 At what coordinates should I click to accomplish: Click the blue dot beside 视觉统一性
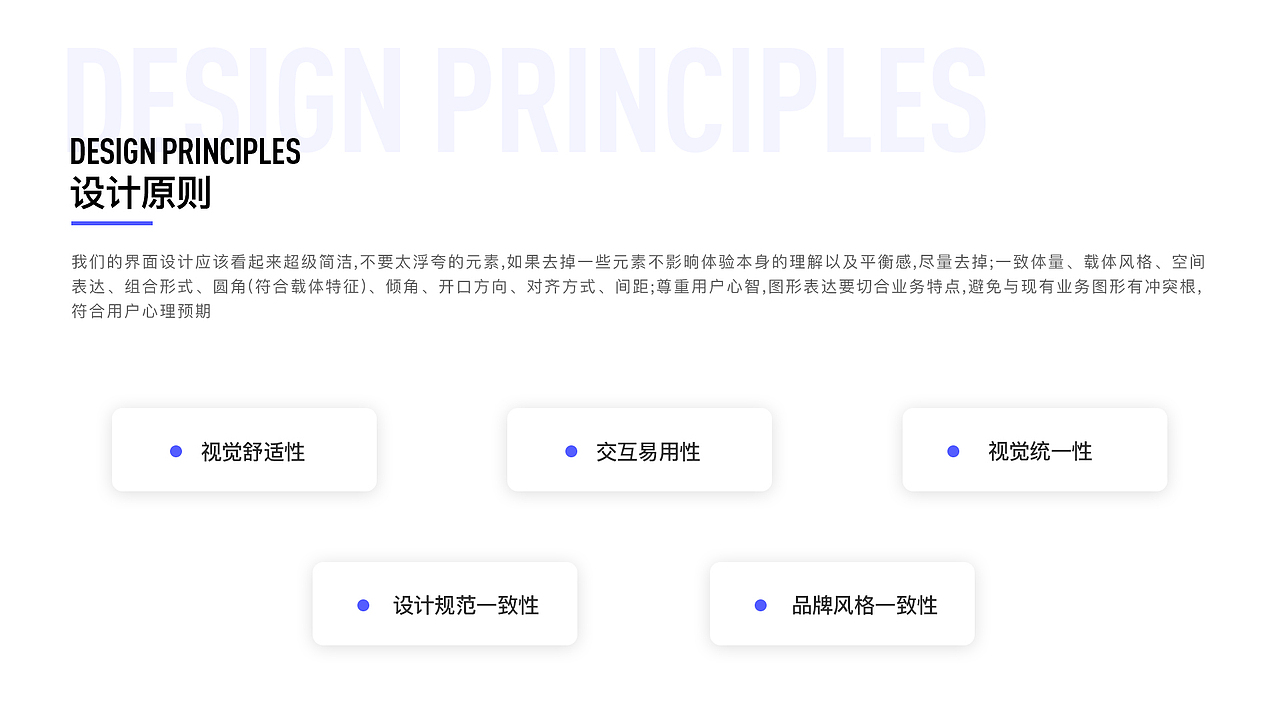click(953, 451)
